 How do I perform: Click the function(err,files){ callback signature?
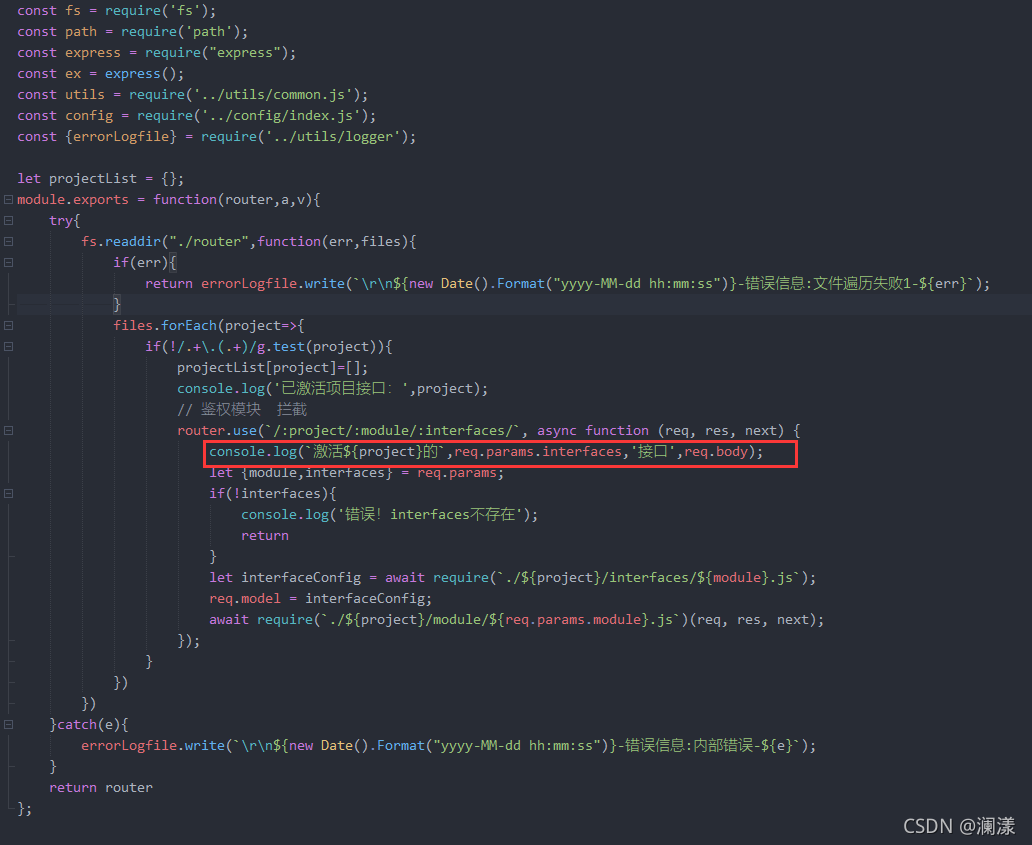336,242
